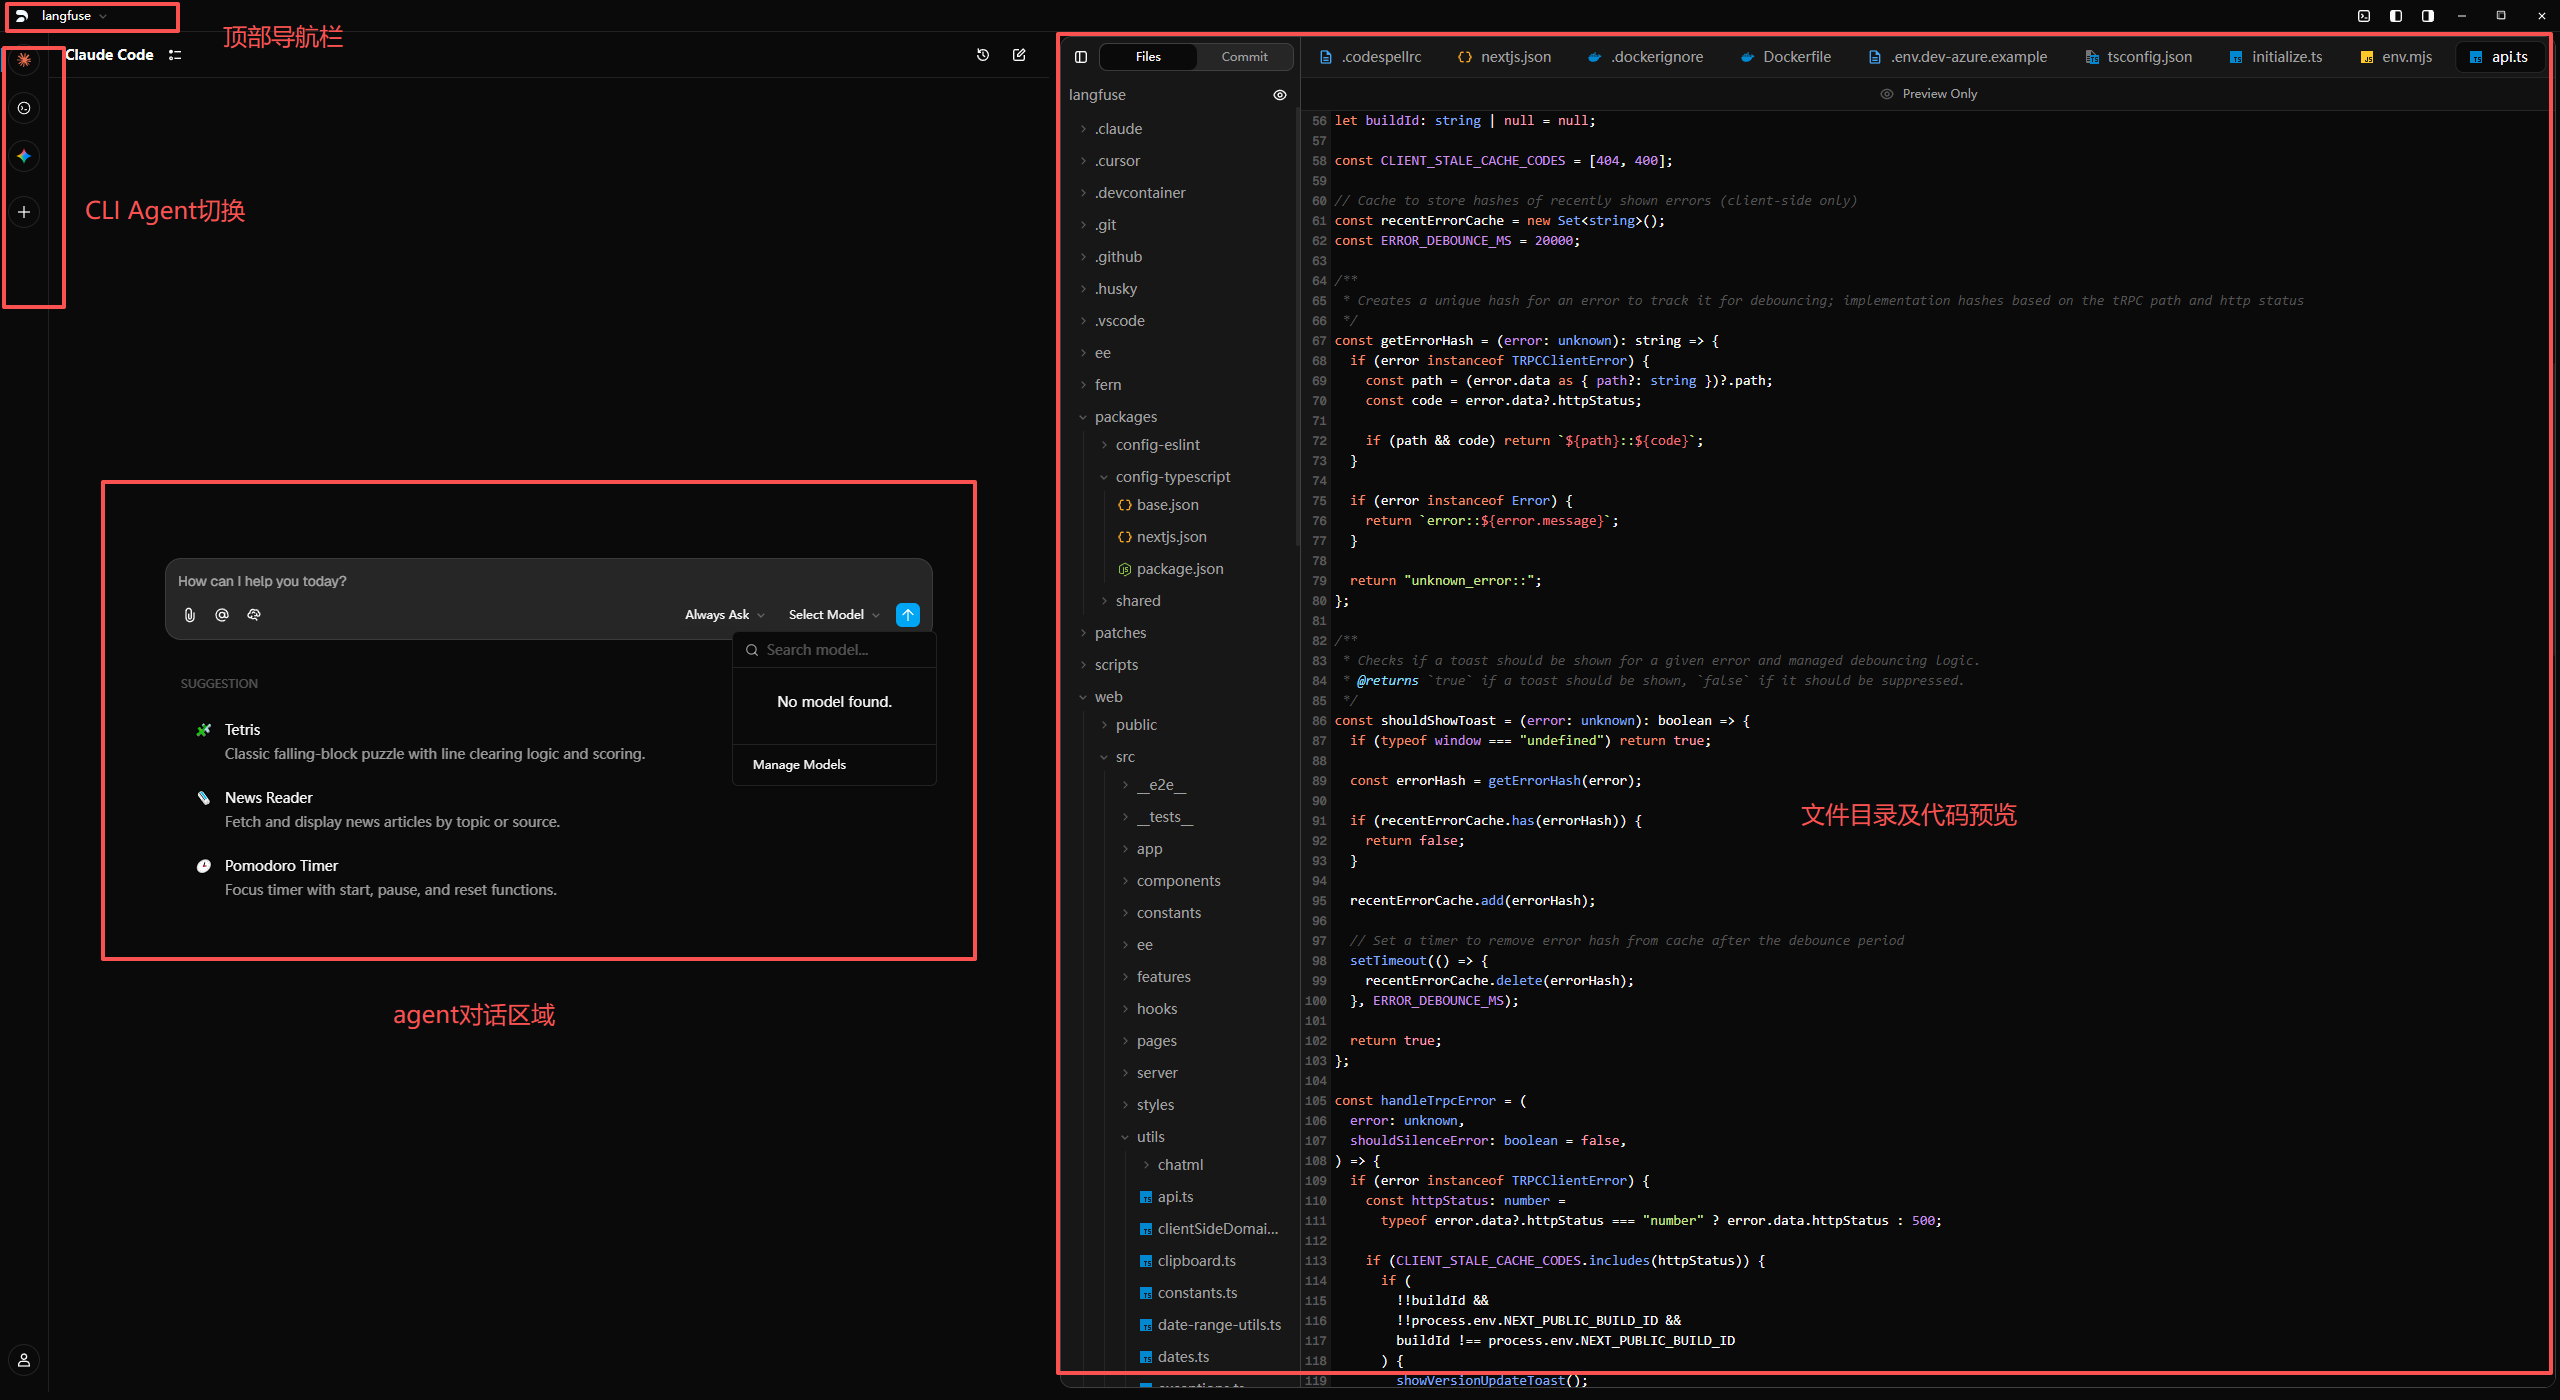Toggle the file sidebar panel icon
This screenshot has width=2560, height=1400.
click(x=1081, y=57)
